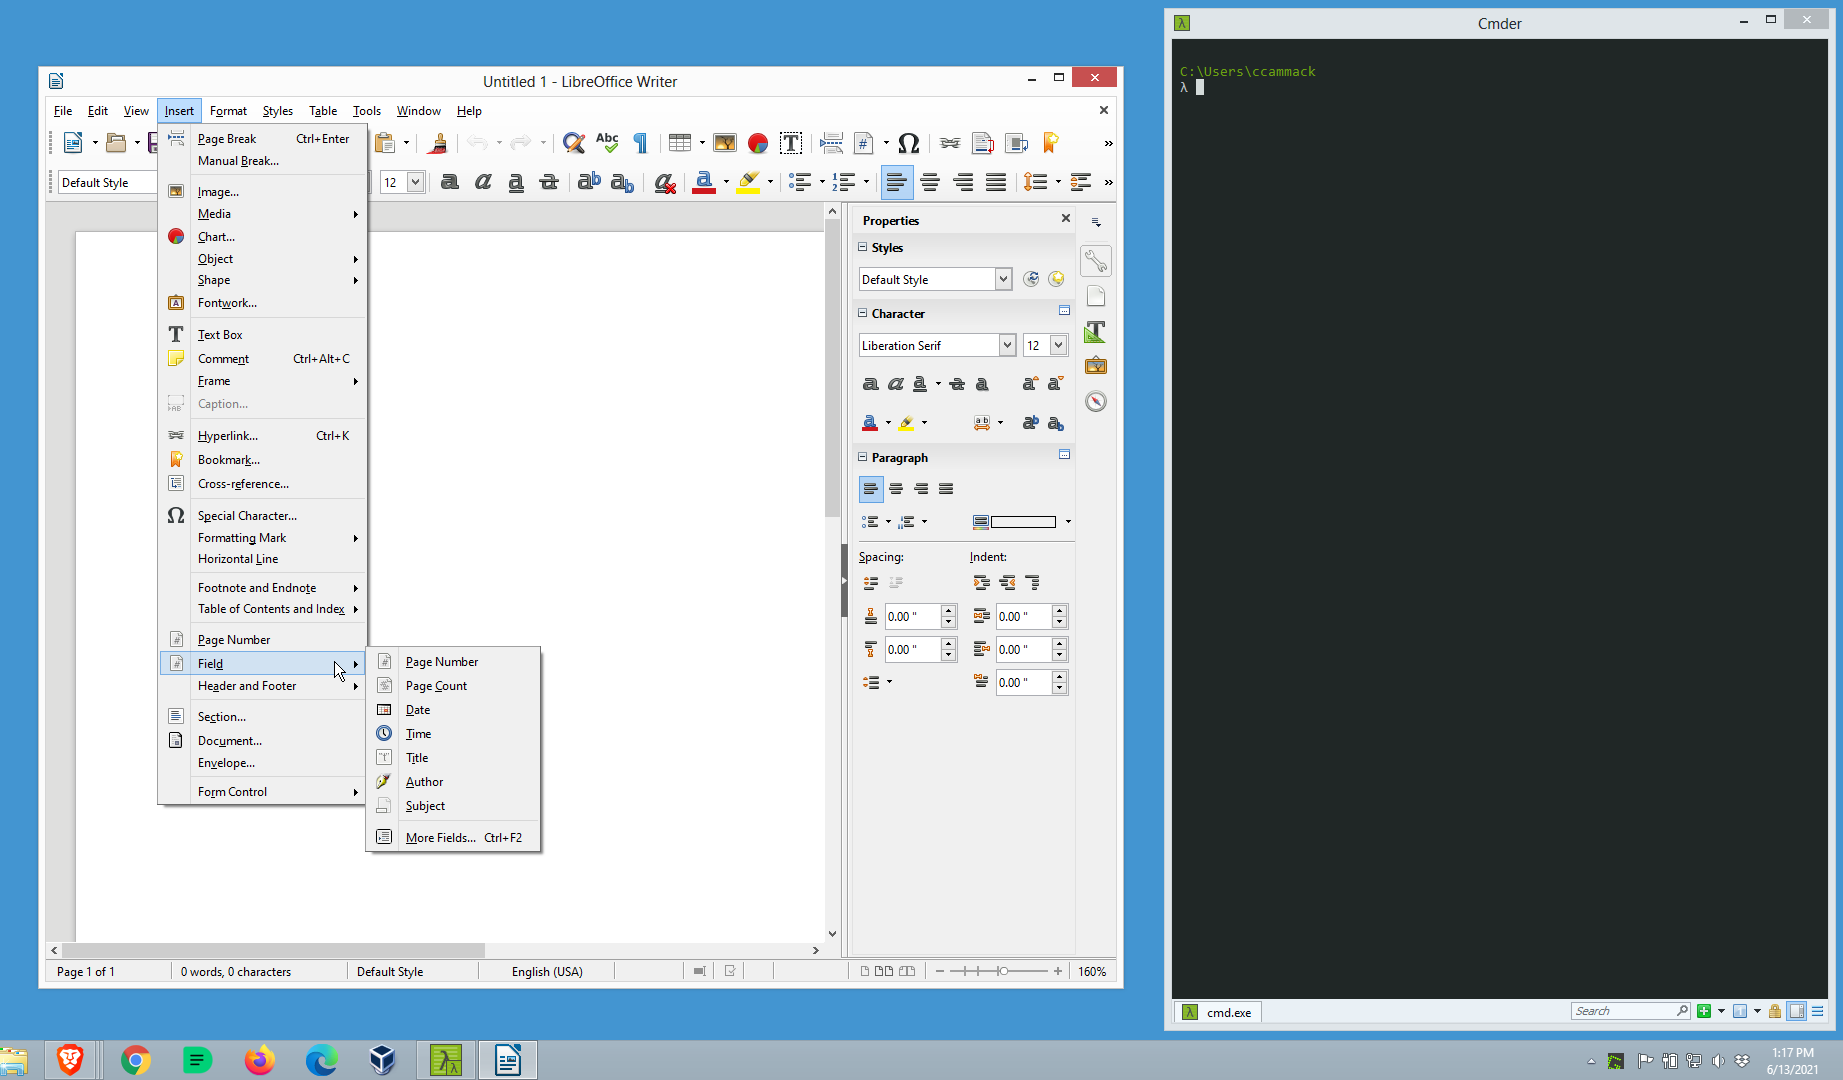
Task: Click the Insert Chart pie icon in toolbar
Action: coord(758,143)
